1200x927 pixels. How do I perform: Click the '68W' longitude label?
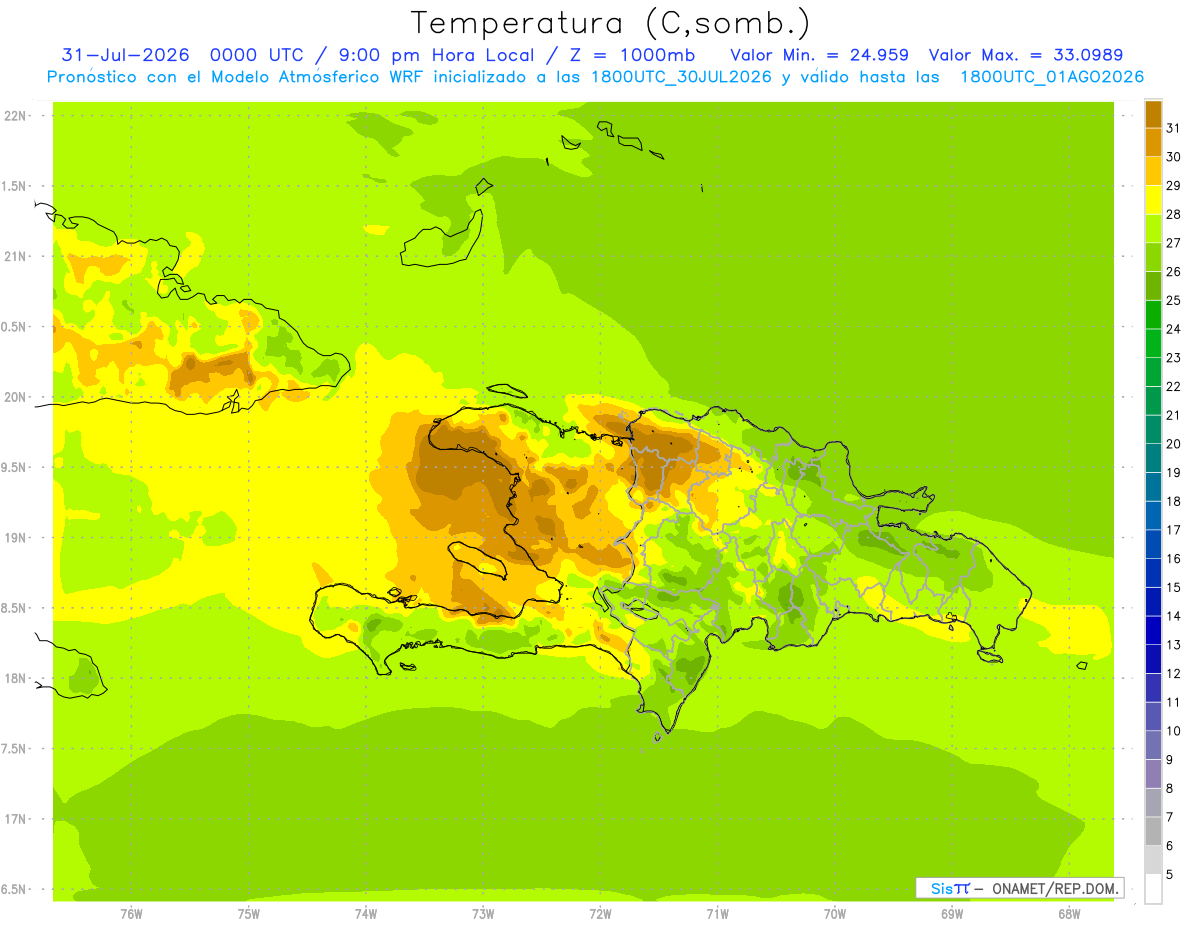point(1069,913)
